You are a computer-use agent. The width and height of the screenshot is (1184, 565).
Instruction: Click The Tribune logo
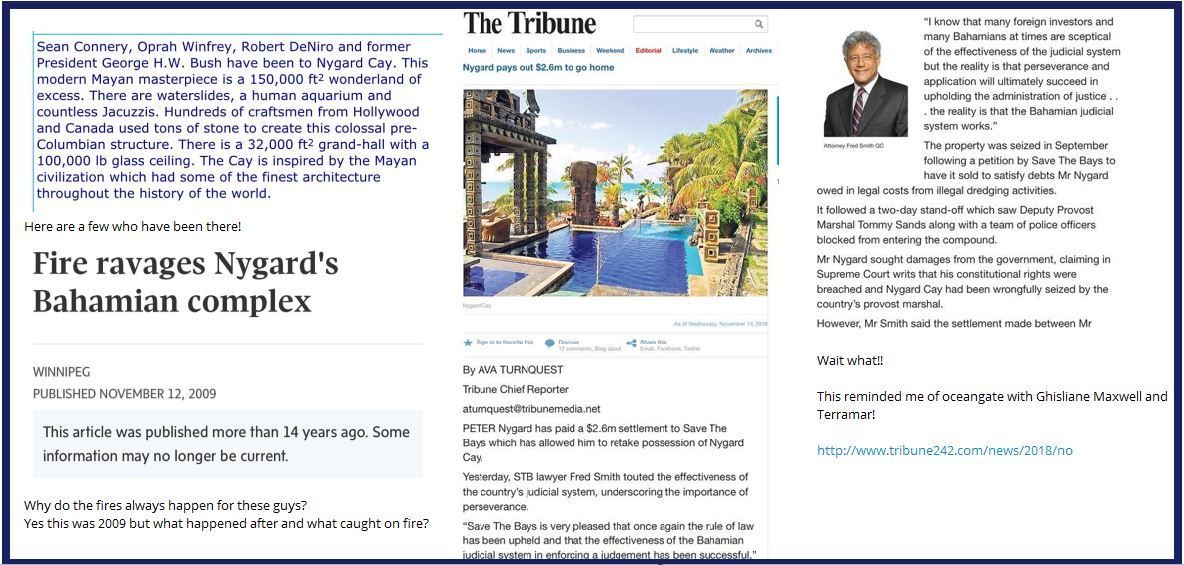coord(529,23)
